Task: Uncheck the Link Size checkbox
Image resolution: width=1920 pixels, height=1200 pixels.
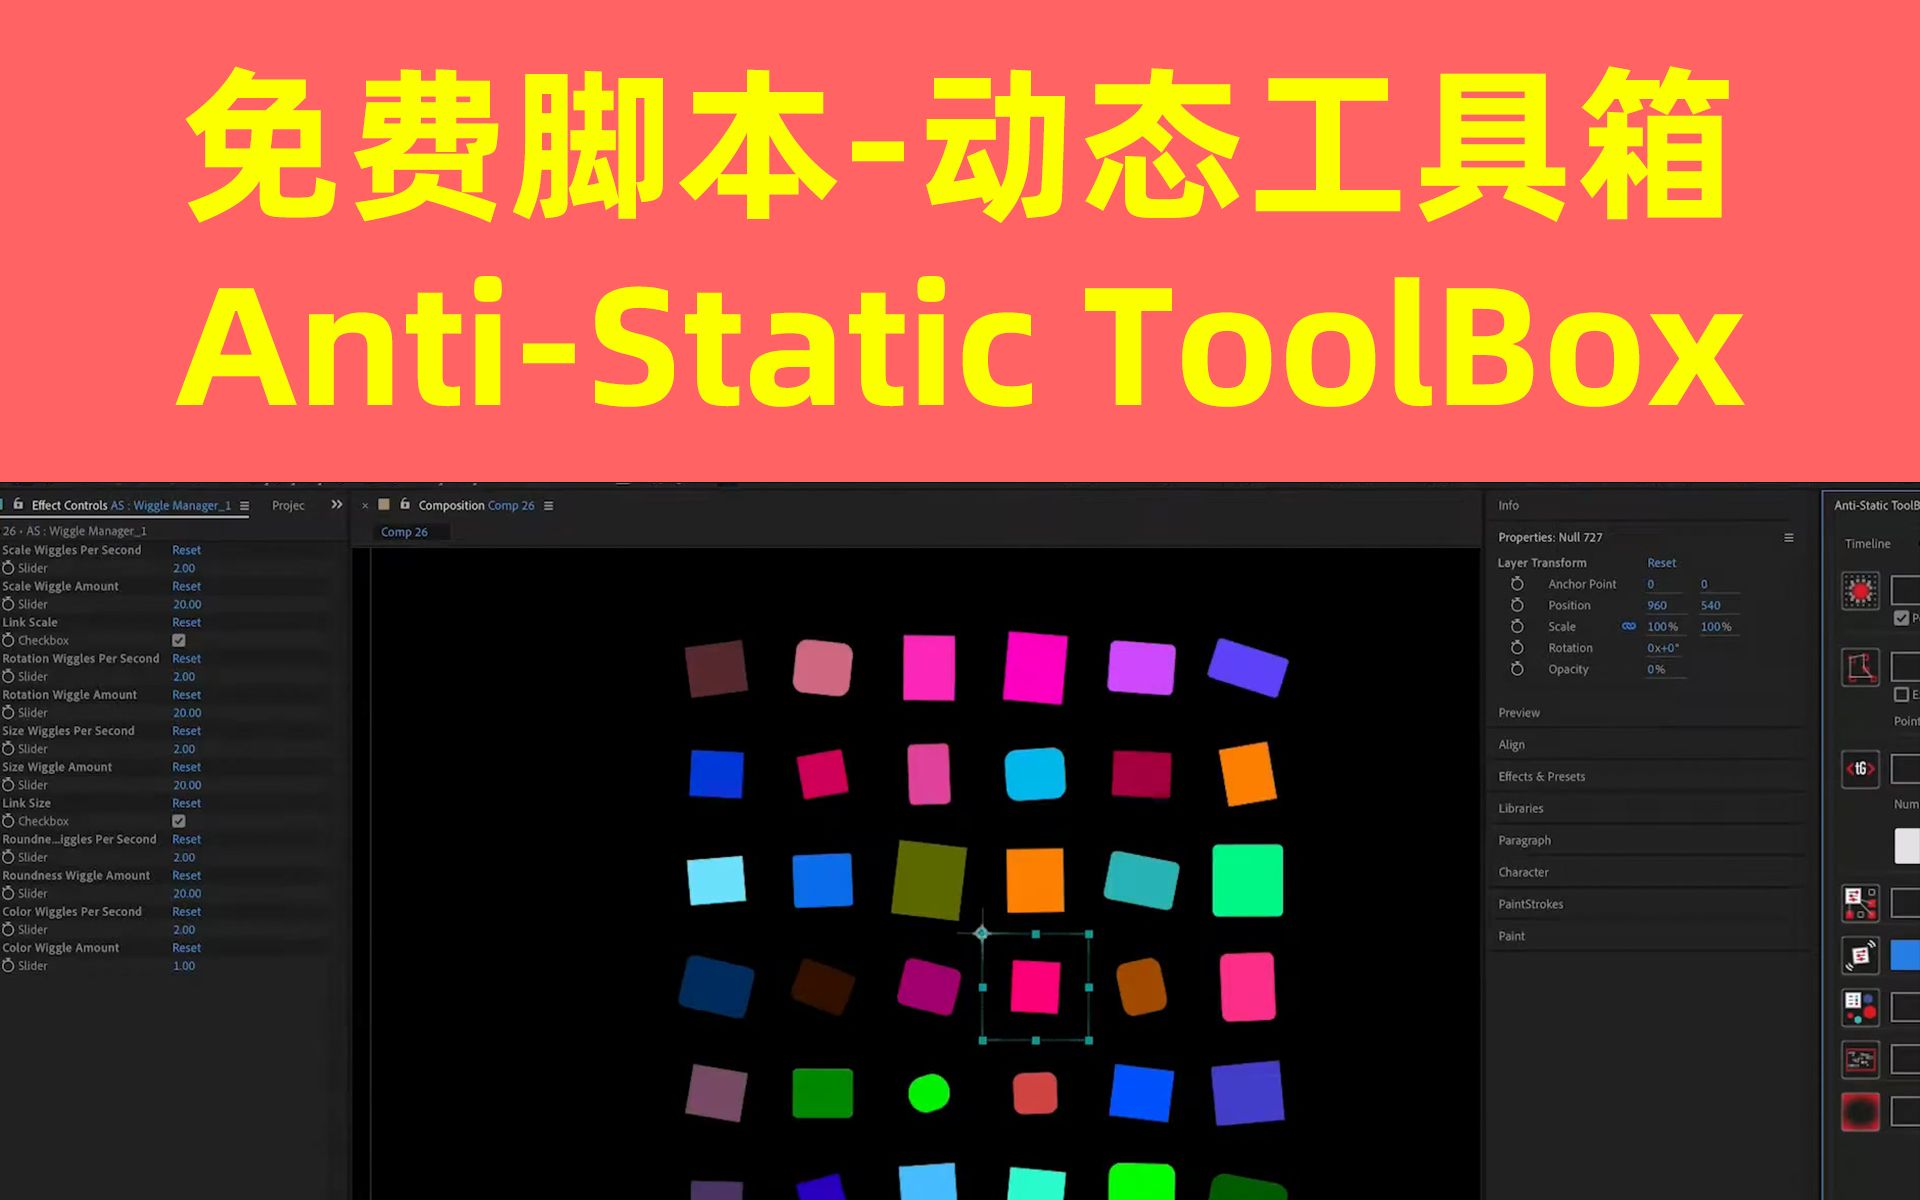Action: click(178, 821)
